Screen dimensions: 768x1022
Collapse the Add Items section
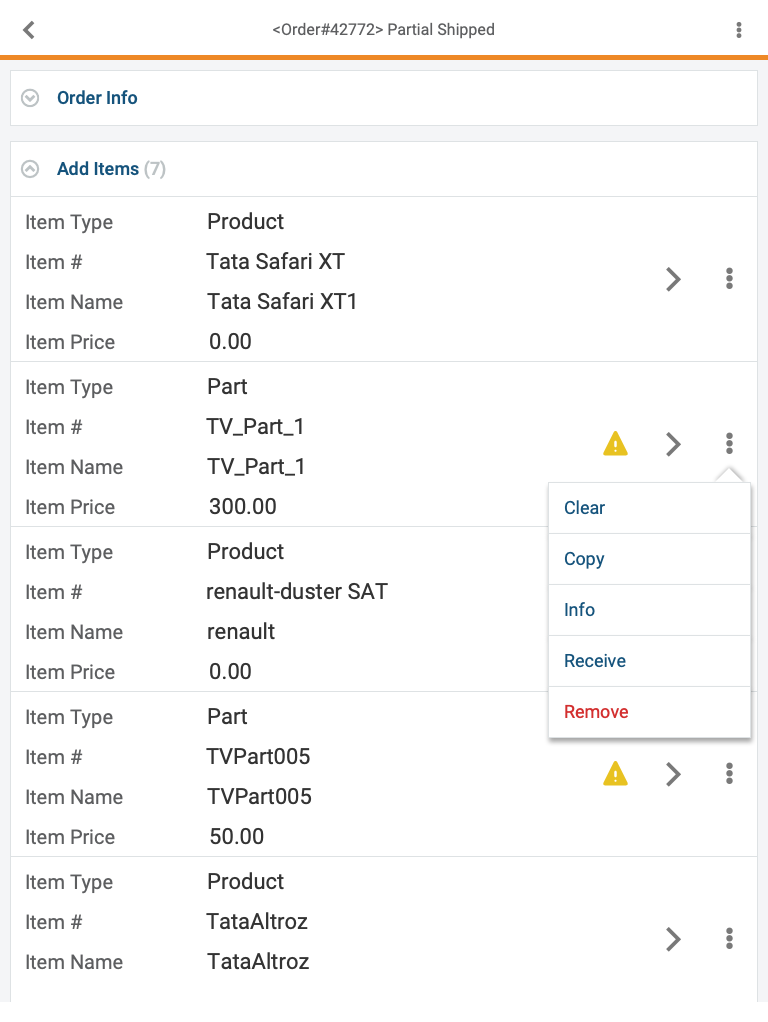pyautogui.click(x=30, y=169)
